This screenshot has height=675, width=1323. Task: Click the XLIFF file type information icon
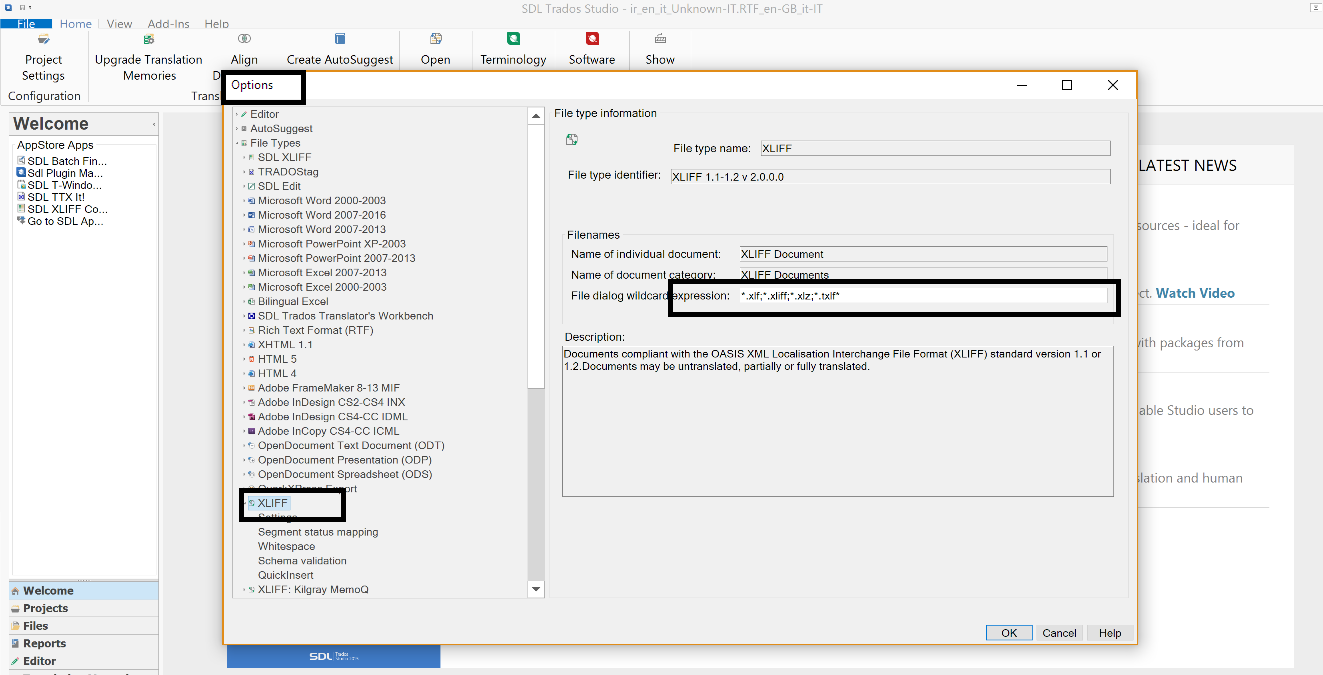pos(572,139)
